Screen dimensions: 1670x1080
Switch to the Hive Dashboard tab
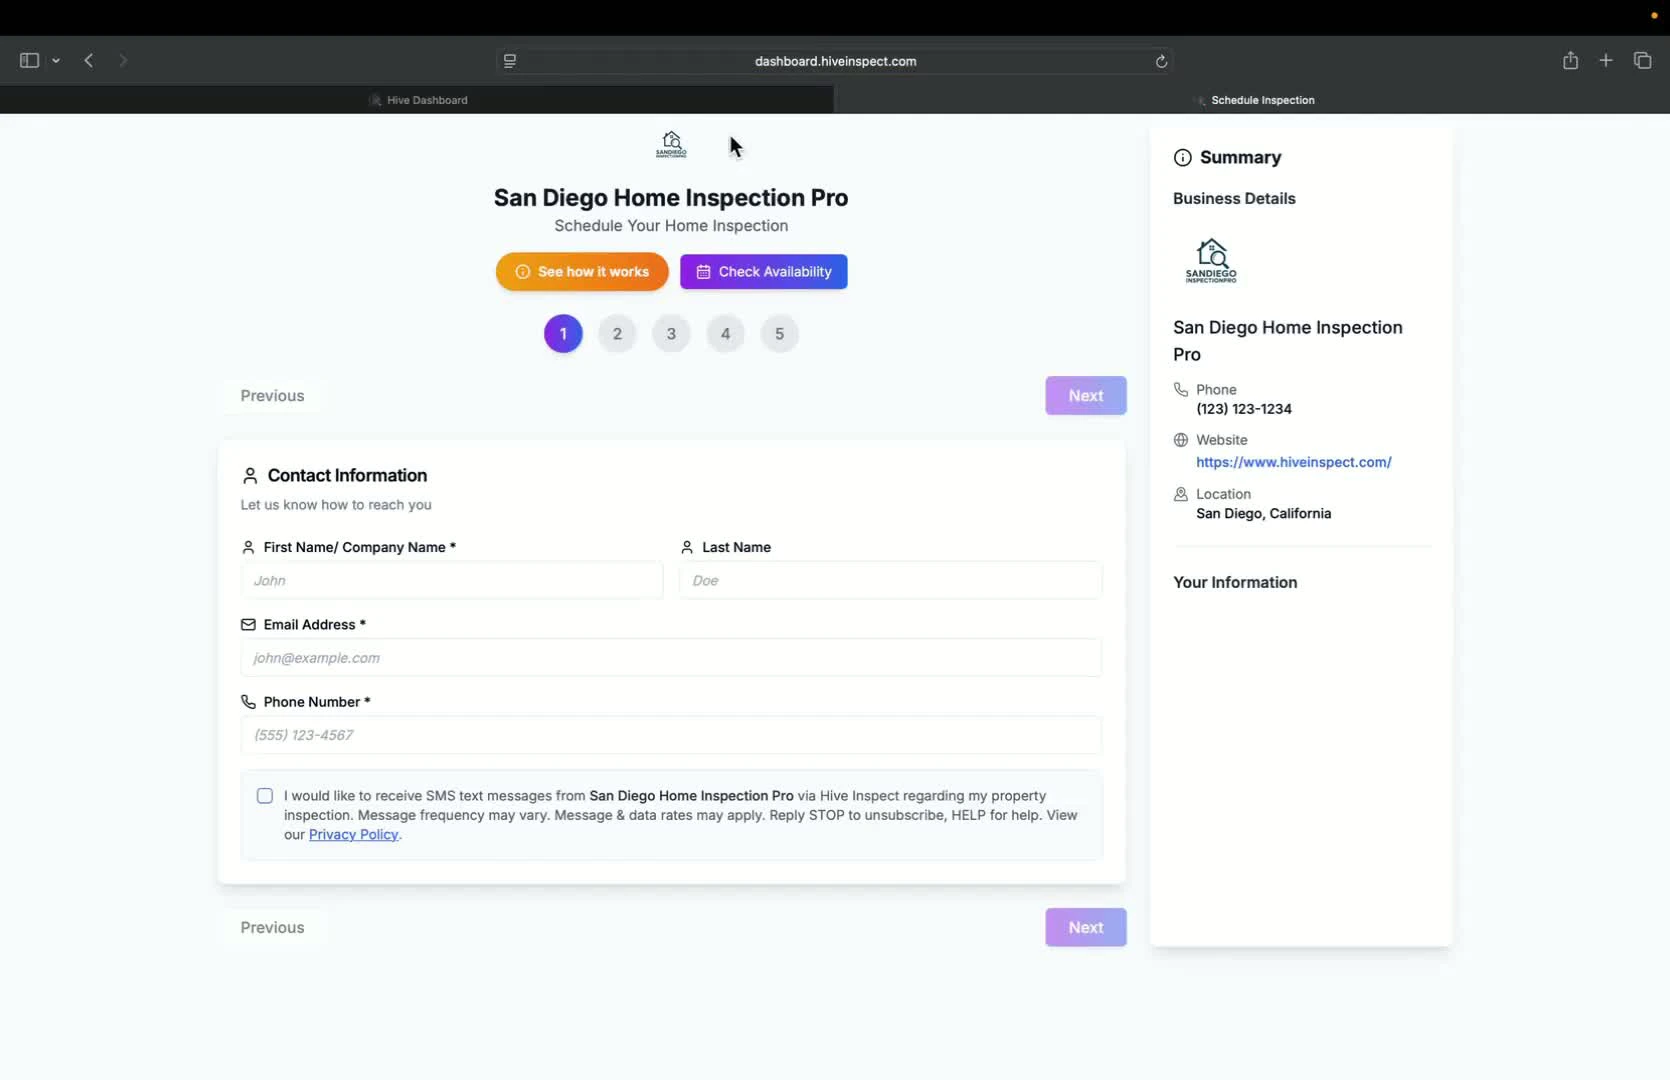pos(417,100)
